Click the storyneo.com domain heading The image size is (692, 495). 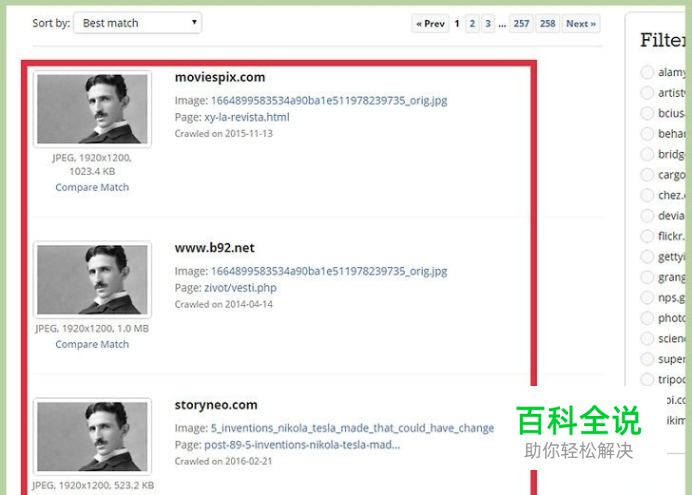tap(216, 405)
